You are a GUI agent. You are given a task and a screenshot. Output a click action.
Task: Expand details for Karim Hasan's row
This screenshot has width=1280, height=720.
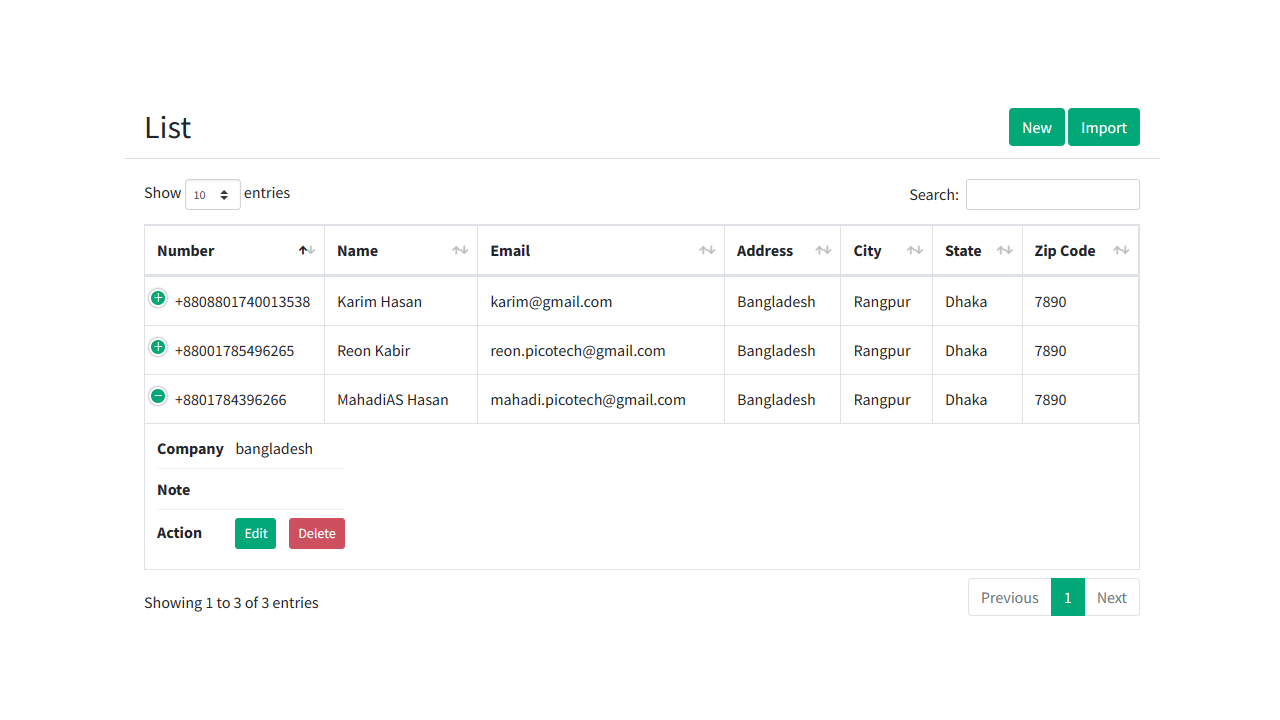(x=158, y=298)
